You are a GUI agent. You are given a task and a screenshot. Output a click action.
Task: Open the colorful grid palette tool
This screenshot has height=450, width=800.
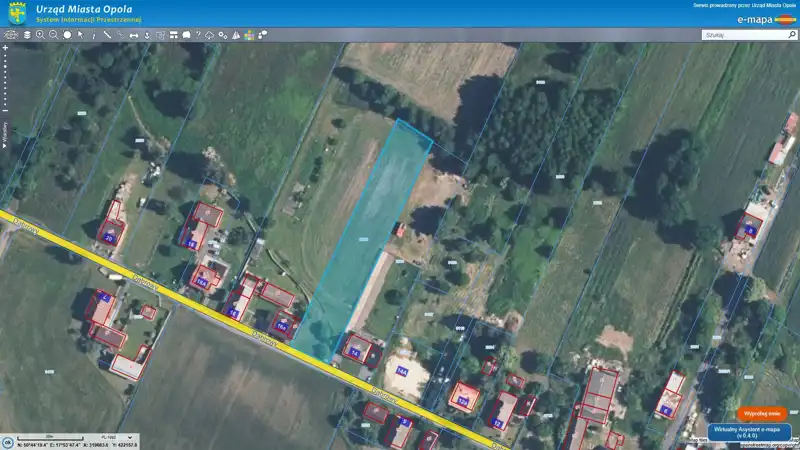249,35
